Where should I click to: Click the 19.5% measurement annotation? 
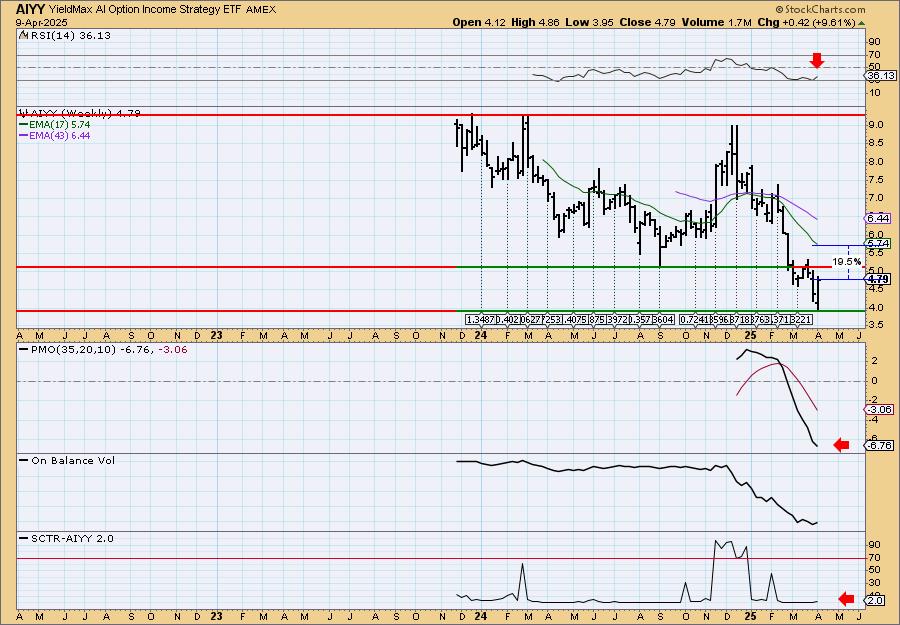click(x=847, y=262)
